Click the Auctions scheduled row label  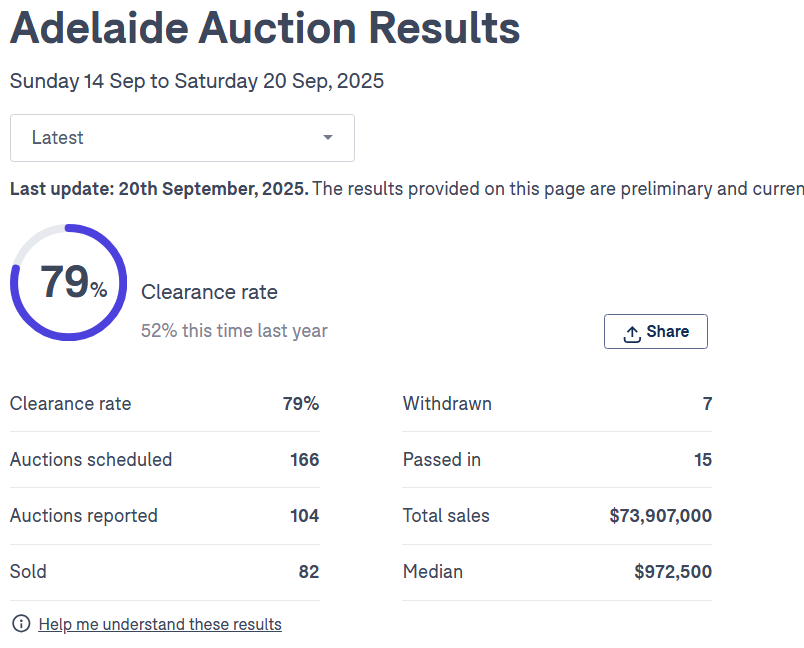91,460
